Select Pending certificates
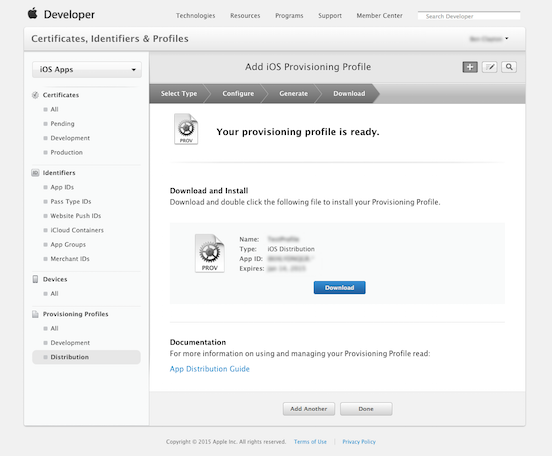Viewport: 552px width, 456px height. click(62, 124)
